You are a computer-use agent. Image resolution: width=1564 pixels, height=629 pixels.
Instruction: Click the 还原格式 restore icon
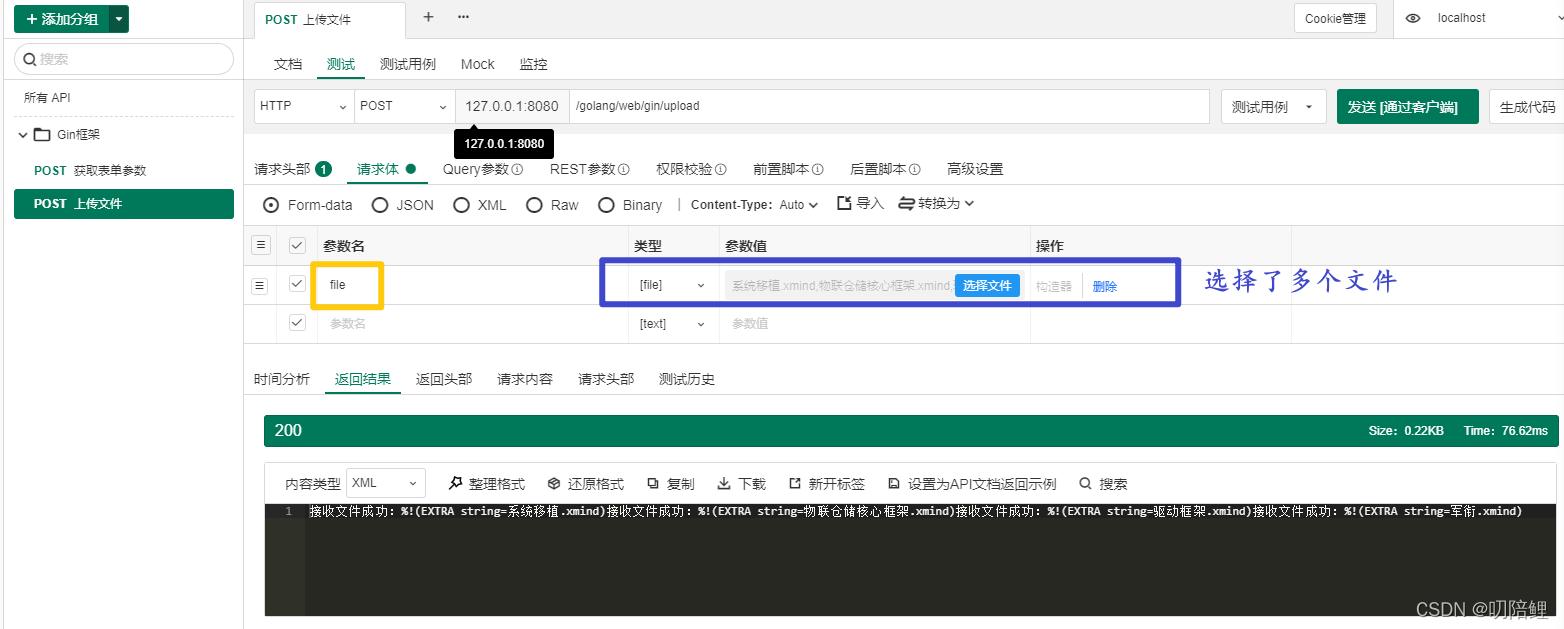pos(554,484)
